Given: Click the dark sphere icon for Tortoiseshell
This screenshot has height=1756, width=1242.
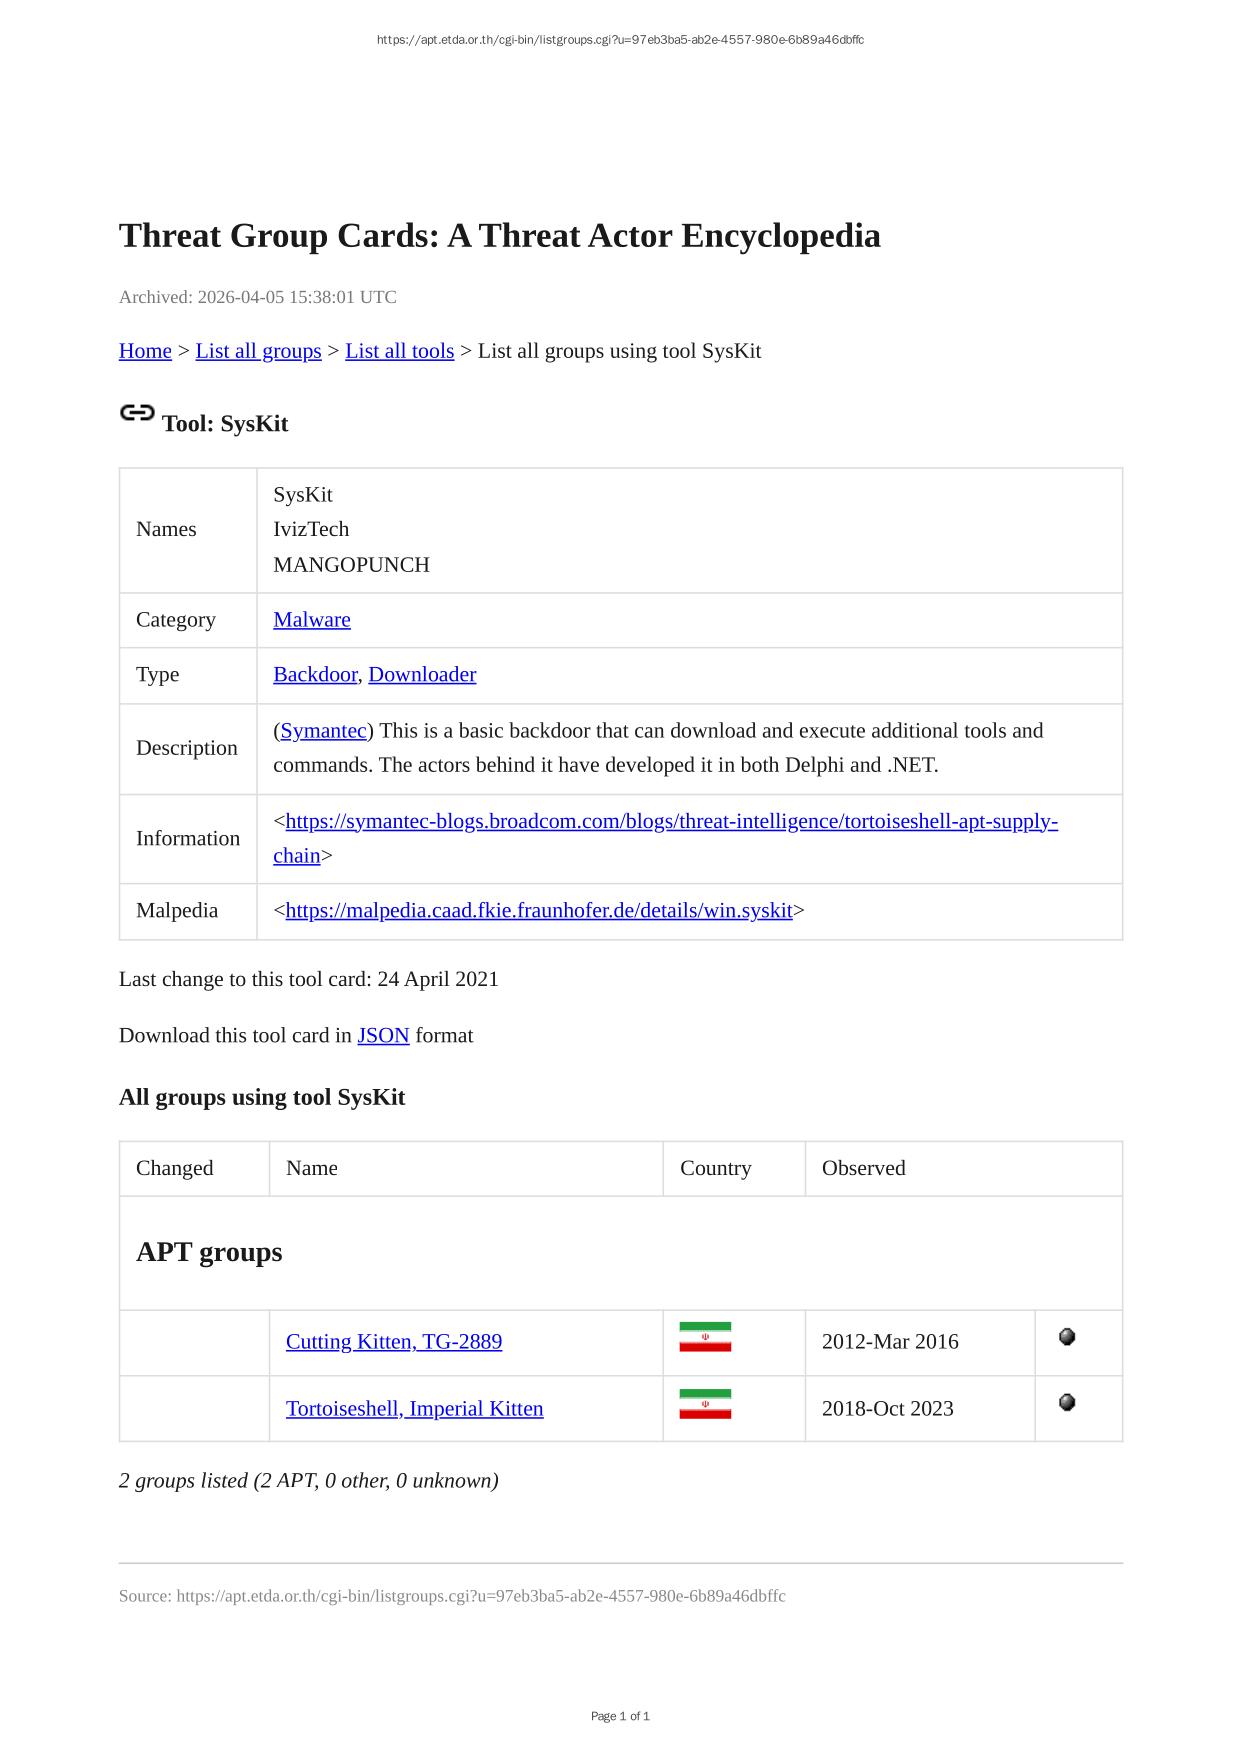Looking at the screenshot, I should (x=1067, y=1403).
